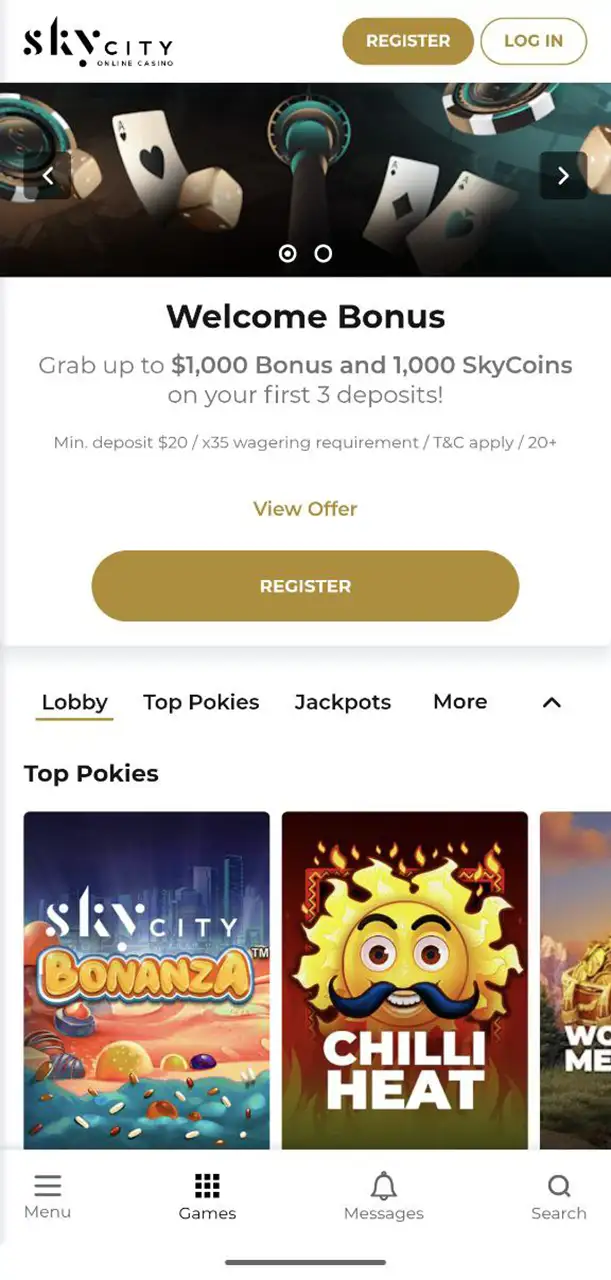The height and width of the screenshot is (1280, 611).
Task: Tap the Games grid icon
Action: (x=207, y=1187)
